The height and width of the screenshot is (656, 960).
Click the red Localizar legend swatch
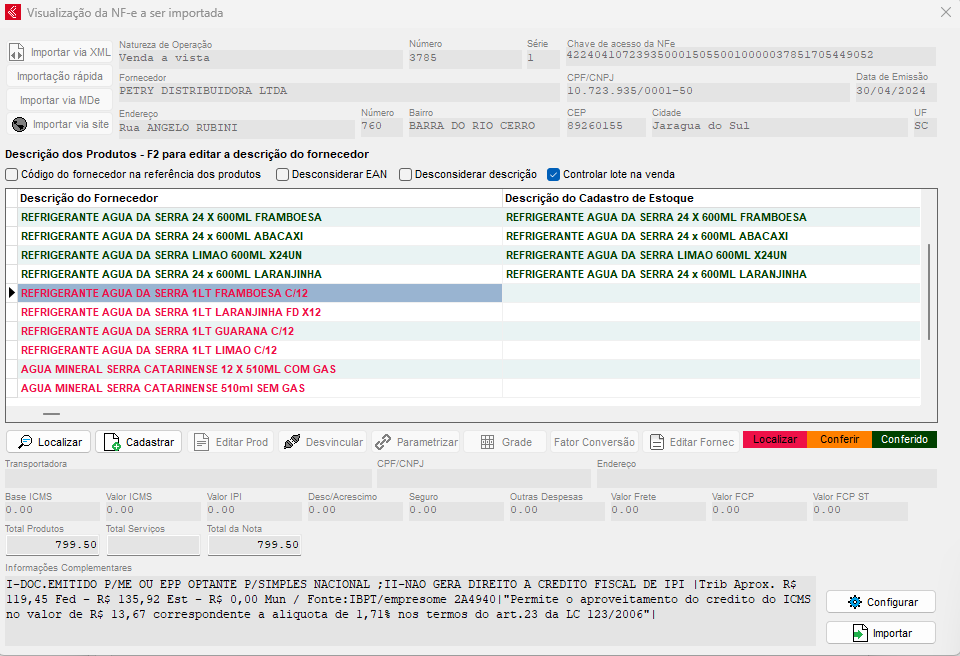[x=775, y=440]
